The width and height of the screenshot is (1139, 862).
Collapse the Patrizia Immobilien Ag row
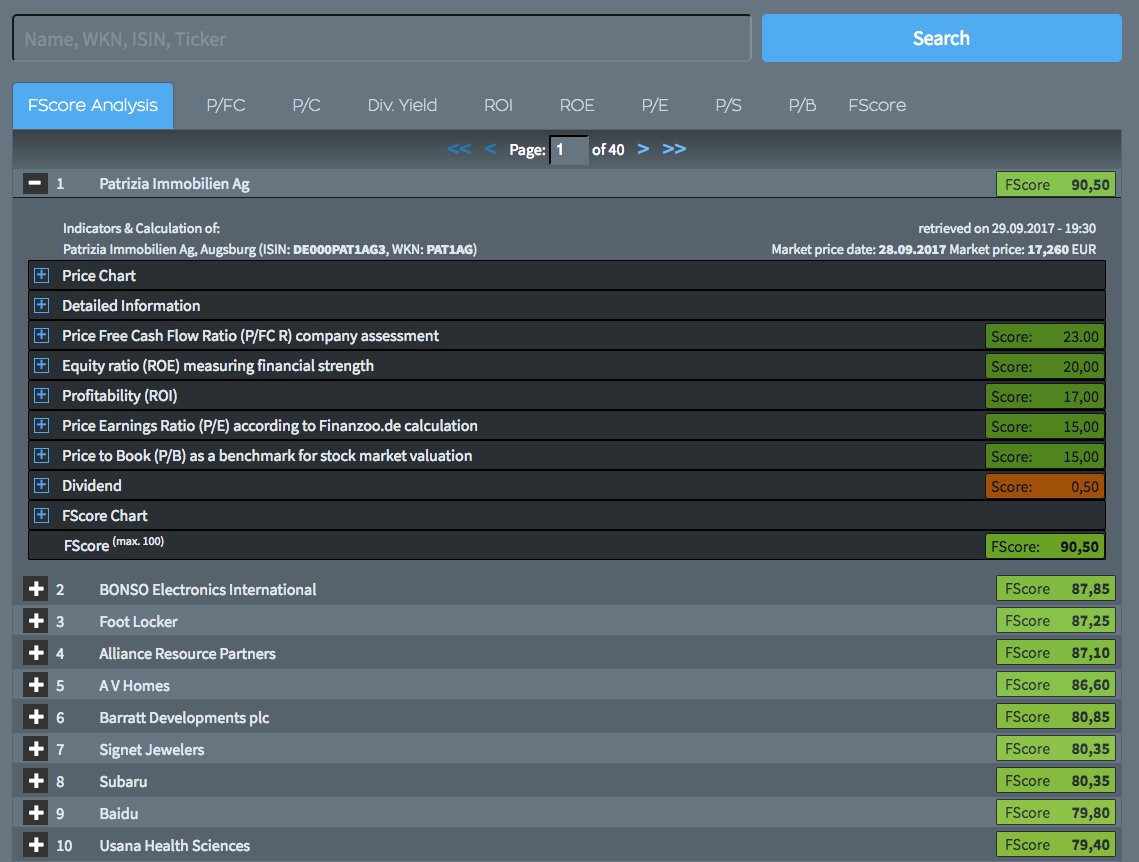tap(35, 184)
